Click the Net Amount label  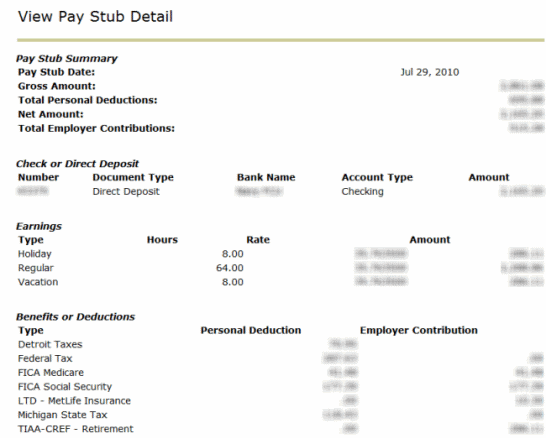[51, 114]
